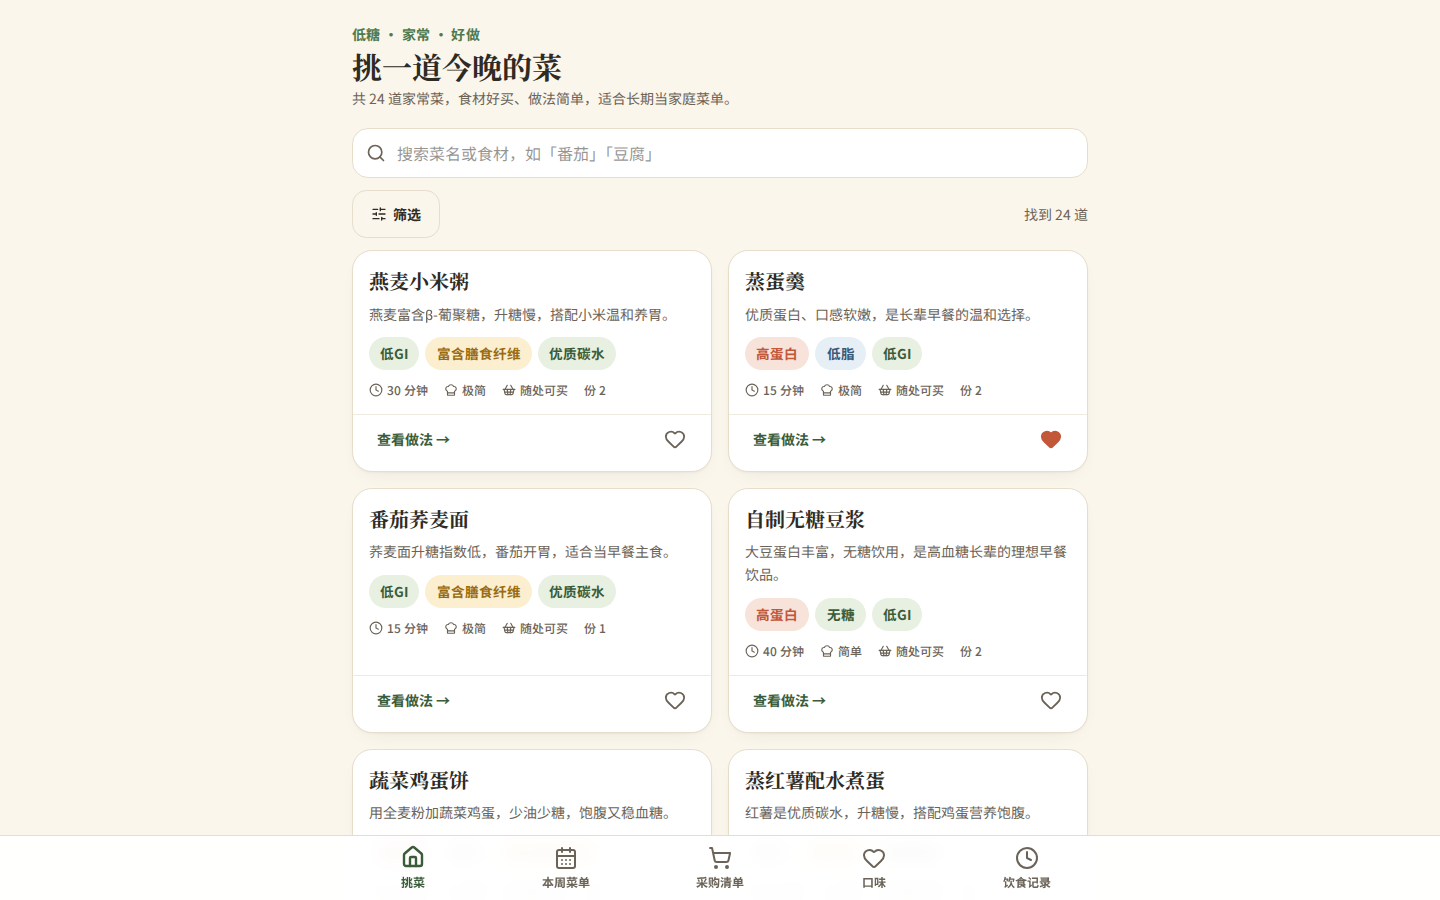Open the 蒸蛋羹 recipe title
Image resolution: width=1440 pixels, height=900 pixels.
point(775,282)
